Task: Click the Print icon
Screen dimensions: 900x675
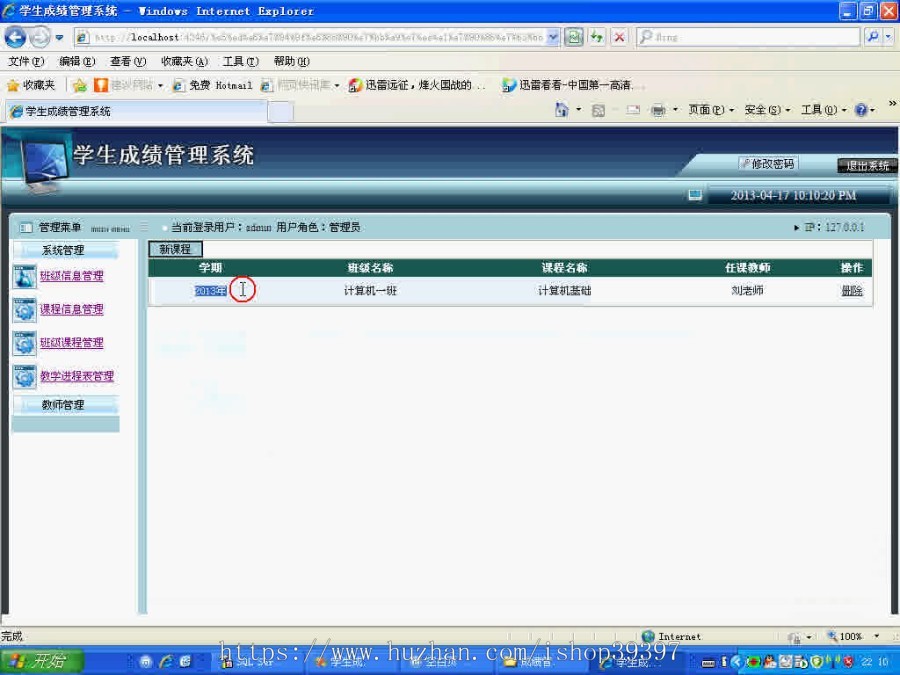Action: pyautogui.click(x=658, y=110)
